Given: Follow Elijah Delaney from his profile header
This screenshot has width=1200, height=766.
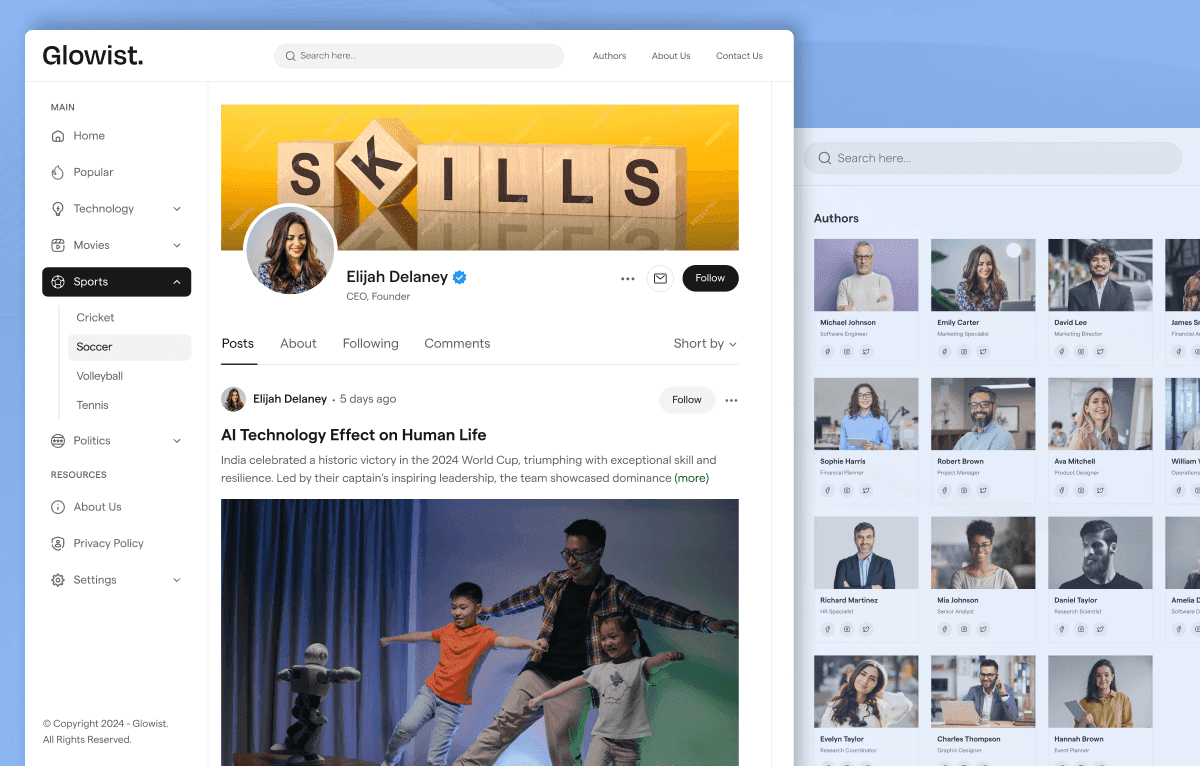Looking at the screenshot, I should pos(710,278).
